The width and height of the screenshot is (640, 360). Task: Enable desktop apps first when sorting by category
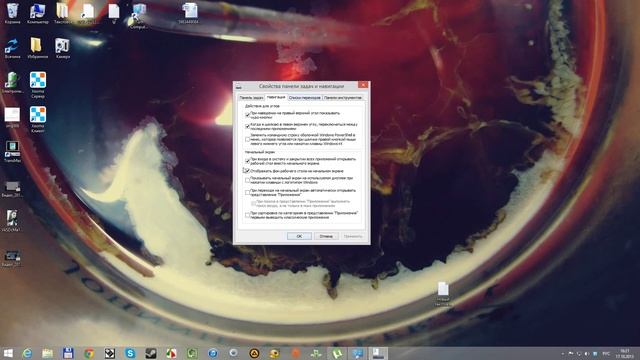pos(247,215)
